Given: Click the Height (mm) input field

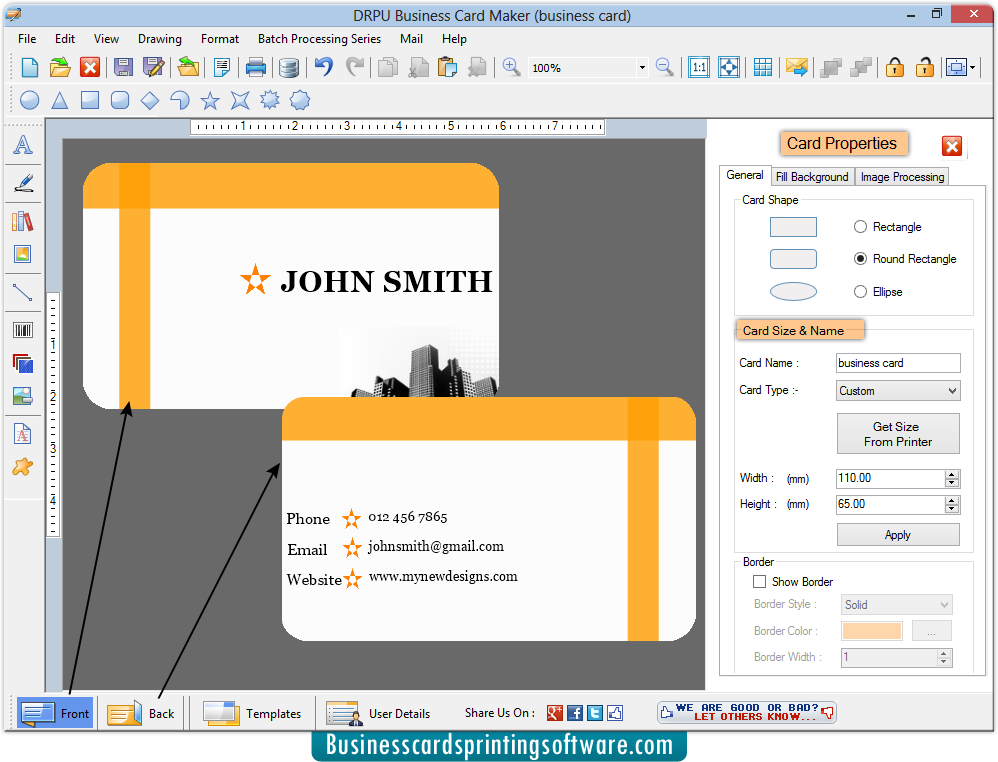Looking at the screenshot, I should (890, 504).
